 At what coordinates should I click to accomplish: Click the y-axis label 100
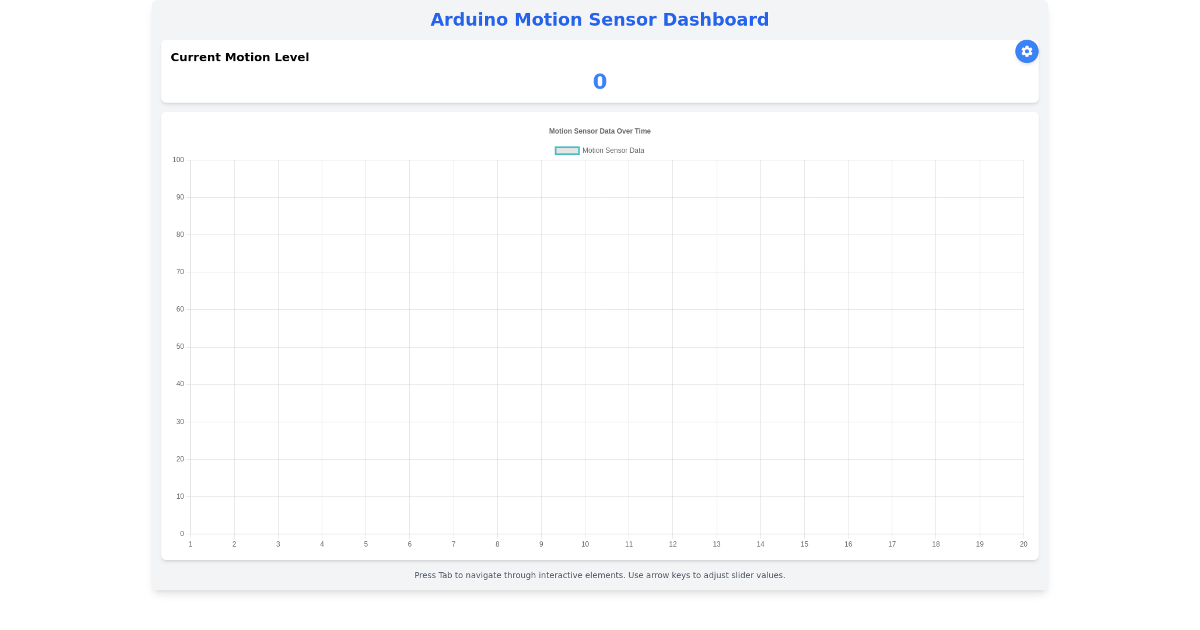click(x=177, y=159)
